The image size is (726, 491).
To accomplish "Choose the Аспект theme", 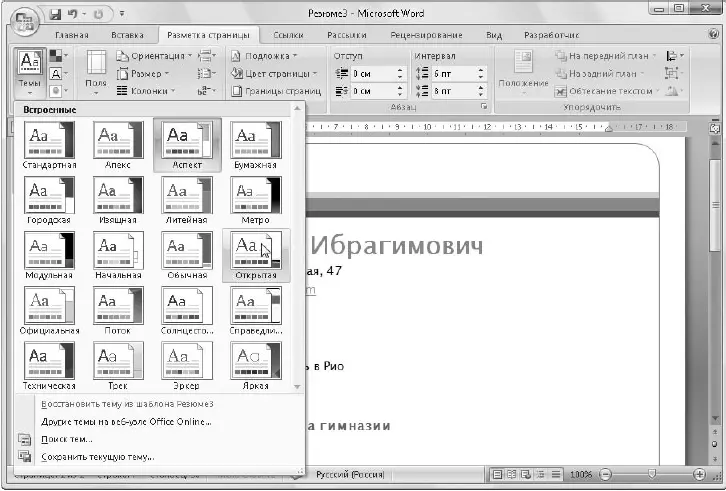I will point(187,145).
